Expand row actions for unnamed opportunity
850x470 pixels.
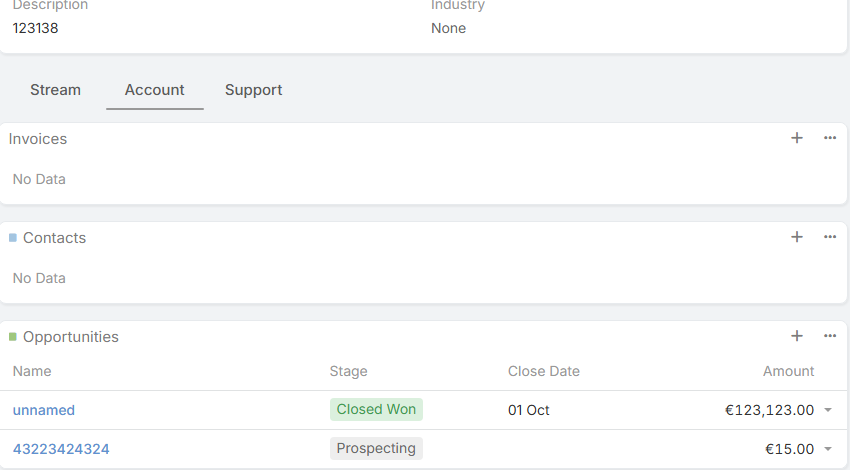pyautogui.click(x=828, y=410)
